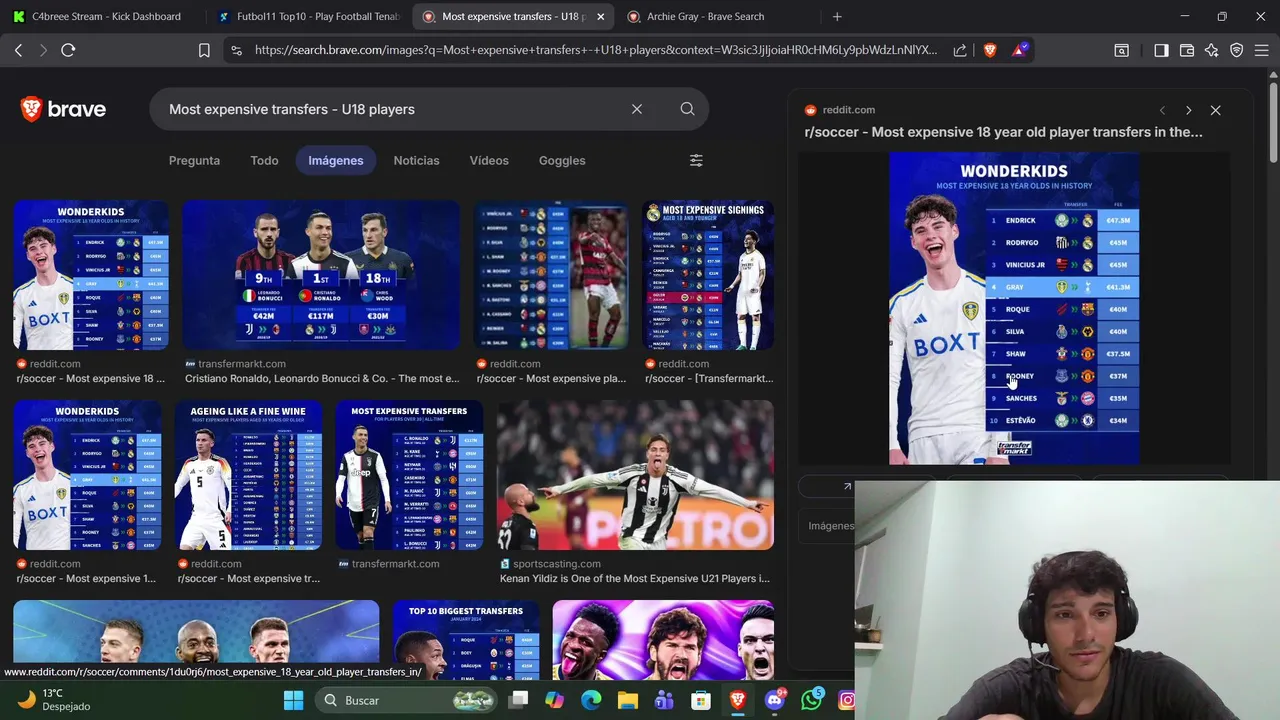Submit search with magnifier icon

click(x=687, y=109)
